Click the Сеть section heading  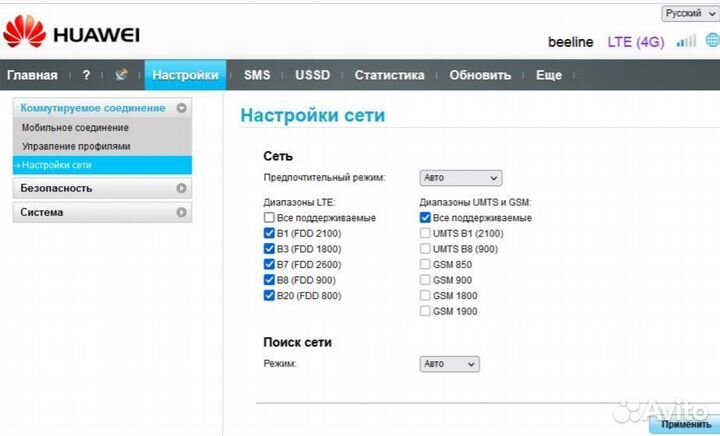[x=278, y=156]
